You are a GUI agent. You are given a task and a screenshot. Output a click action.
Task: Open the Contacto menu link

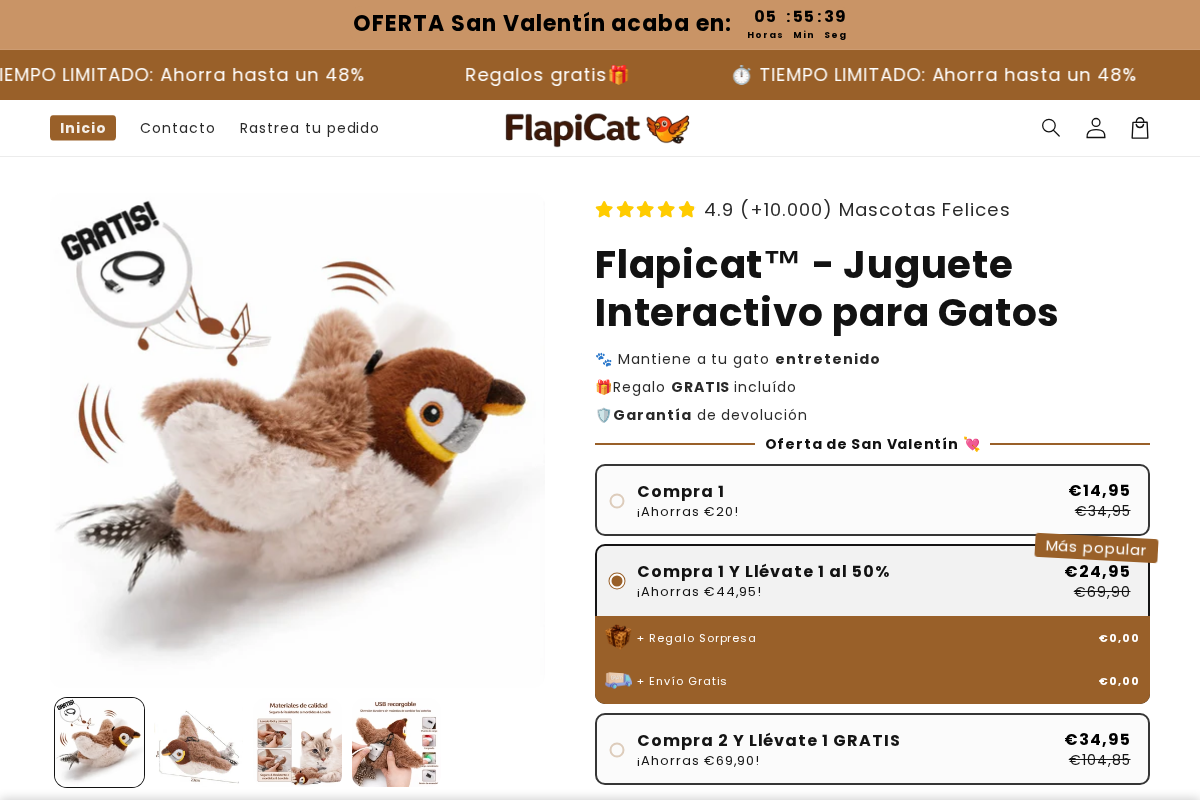[178, 128]
